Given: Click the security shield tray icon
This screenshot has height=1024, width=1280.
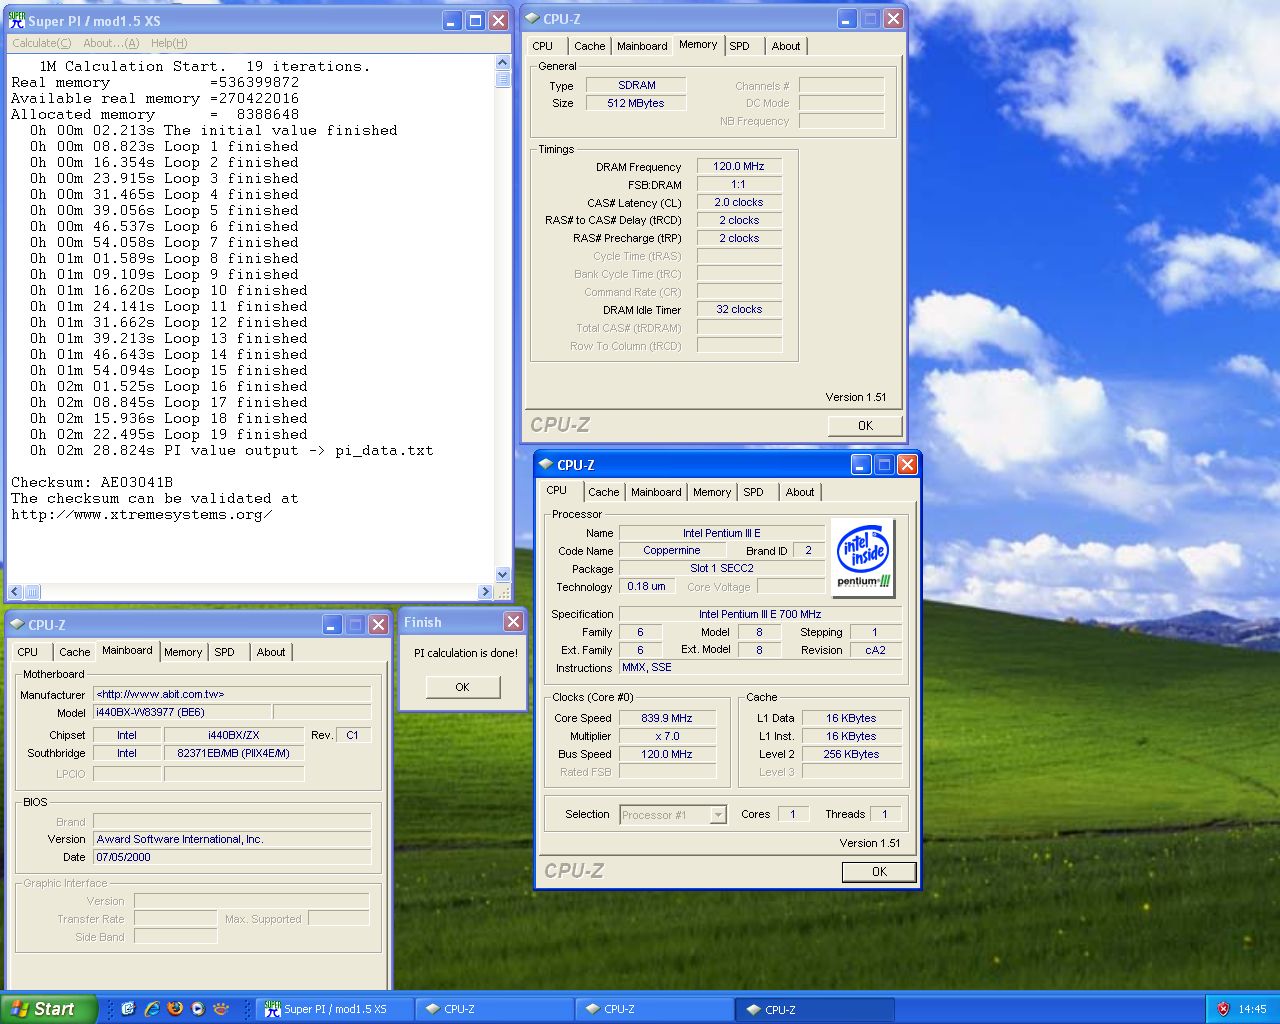Looking at the screenshot, I should pos(1223,1009).
